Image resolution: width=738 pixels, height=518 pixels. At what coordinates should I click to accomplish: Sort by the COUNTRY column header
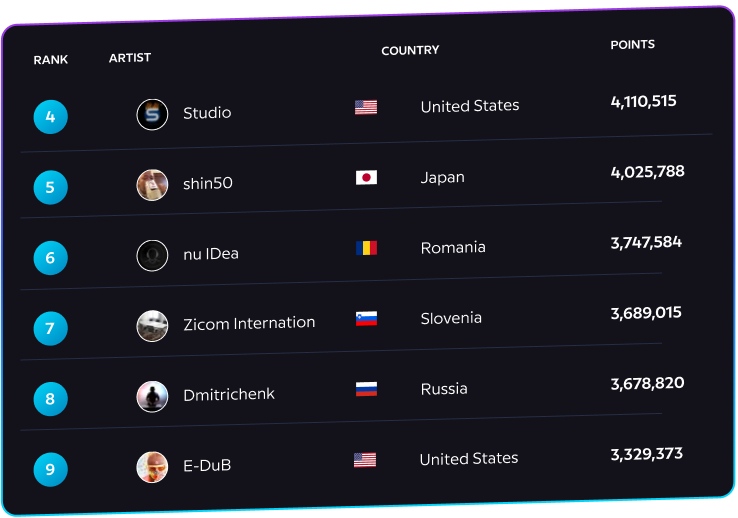click(x=410, y=50)
